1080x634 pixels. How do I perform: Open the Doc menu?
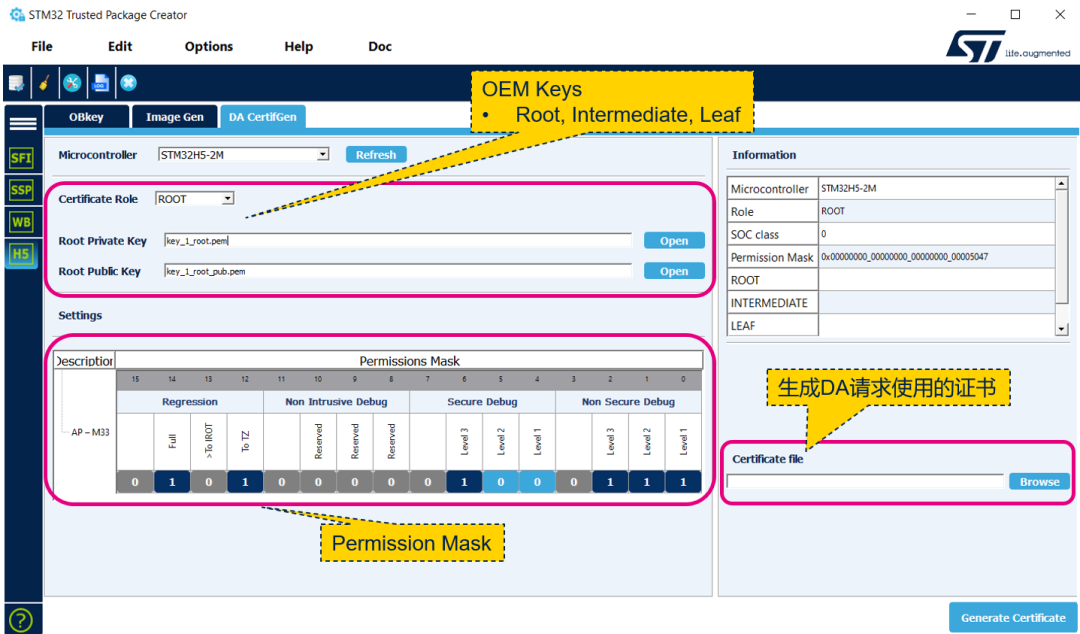pyautogui.click(x=380, y=46)
